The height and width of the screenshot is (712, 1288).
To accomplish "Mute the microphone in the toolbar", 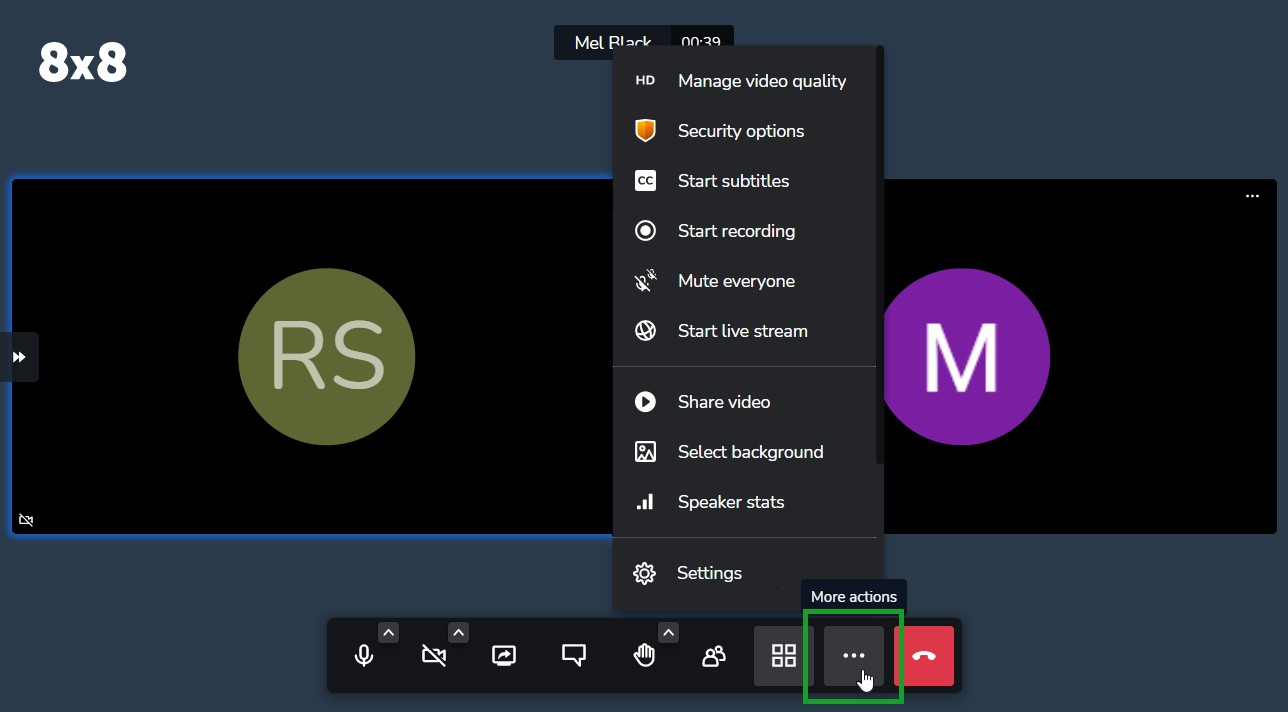I will click(364, 656).
